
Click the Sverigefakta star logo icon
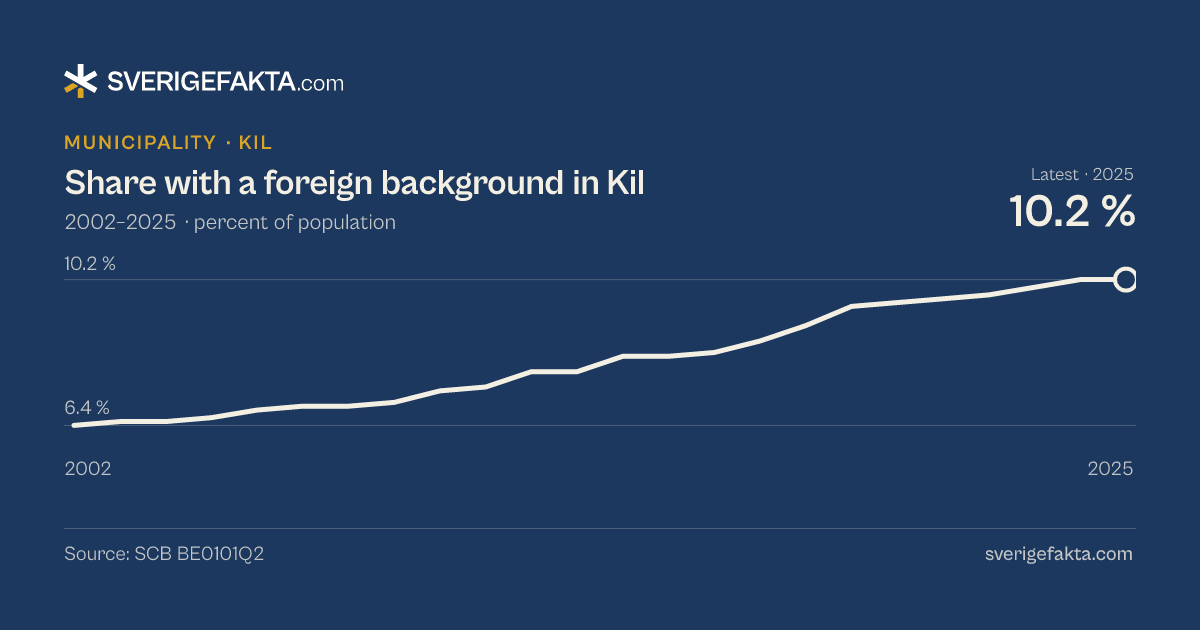(x=81, y=81)
